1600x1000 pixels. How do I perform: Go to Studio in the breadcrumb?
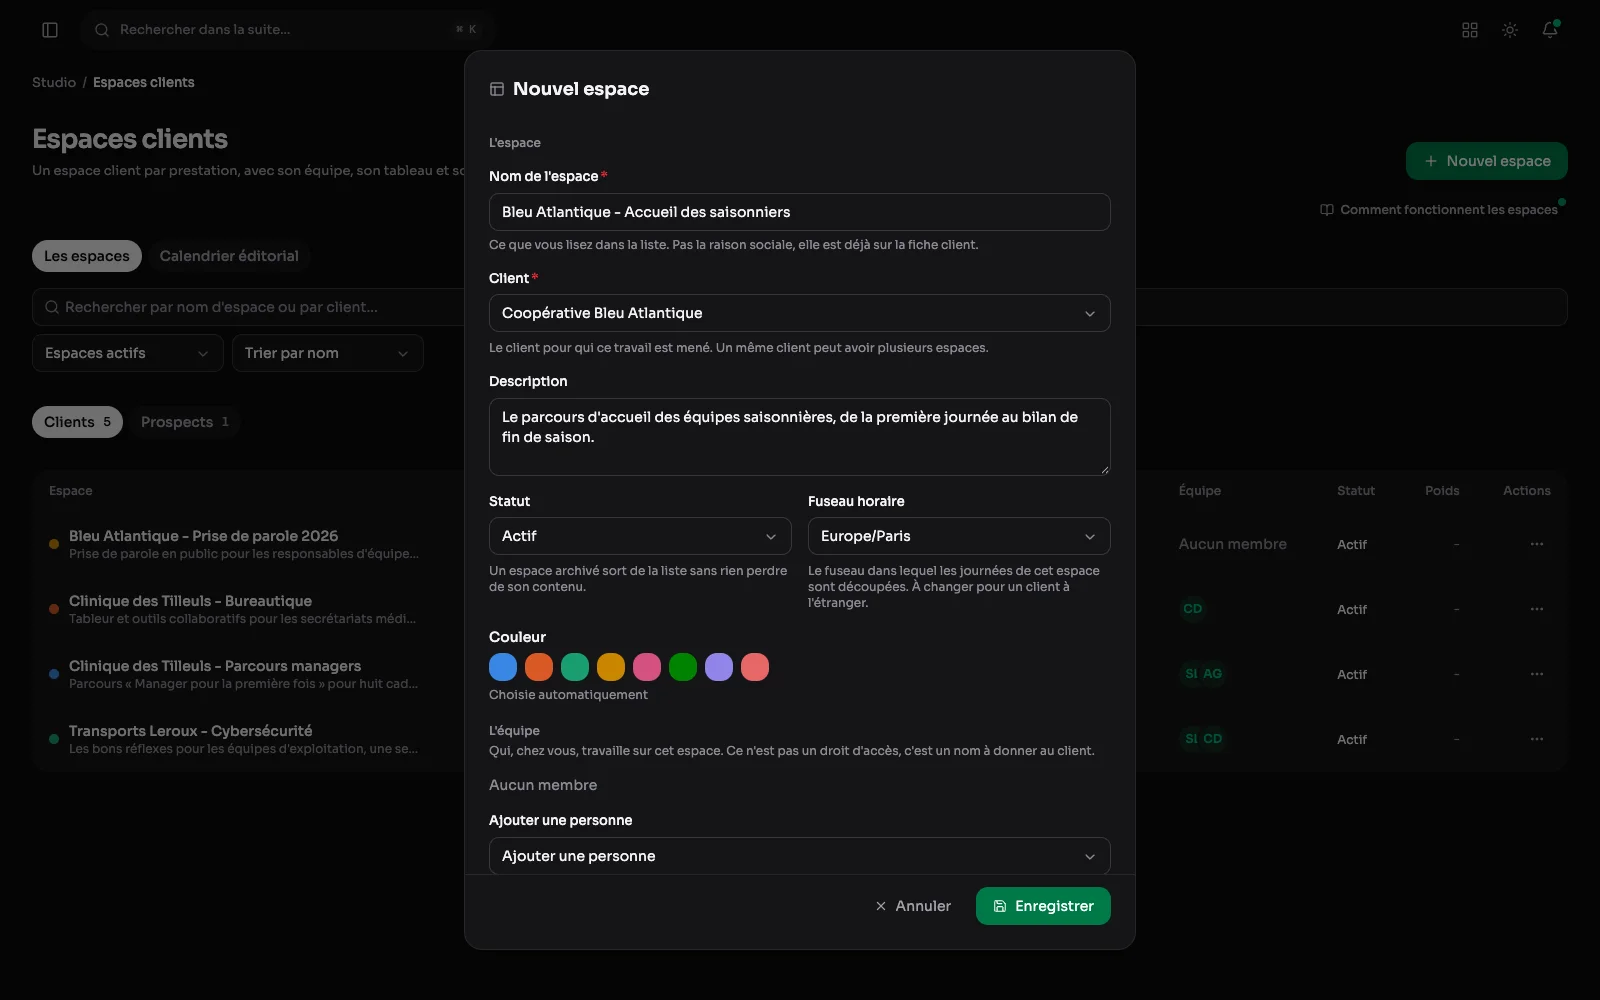click(x=54, y=82)
